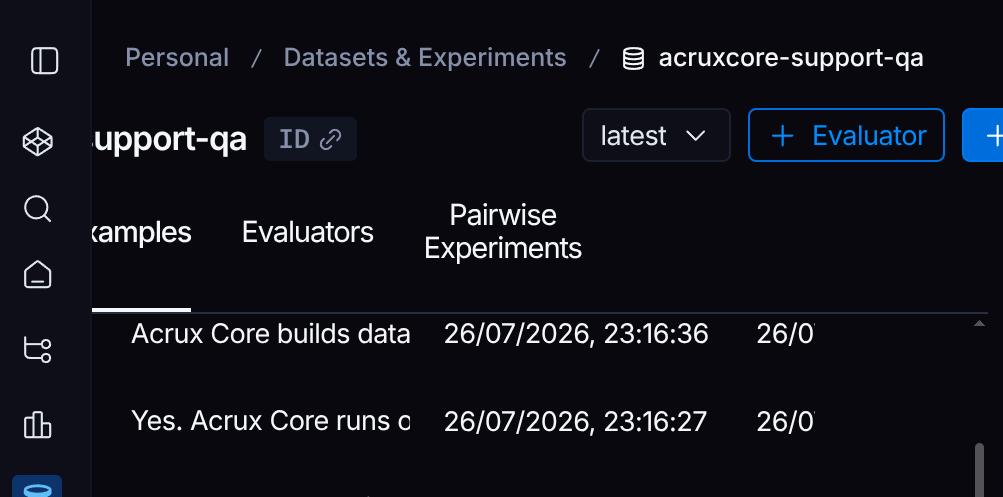Open the search magnifier icon in sidebar
Screen dimensions: 1003x497
(37, 209)
